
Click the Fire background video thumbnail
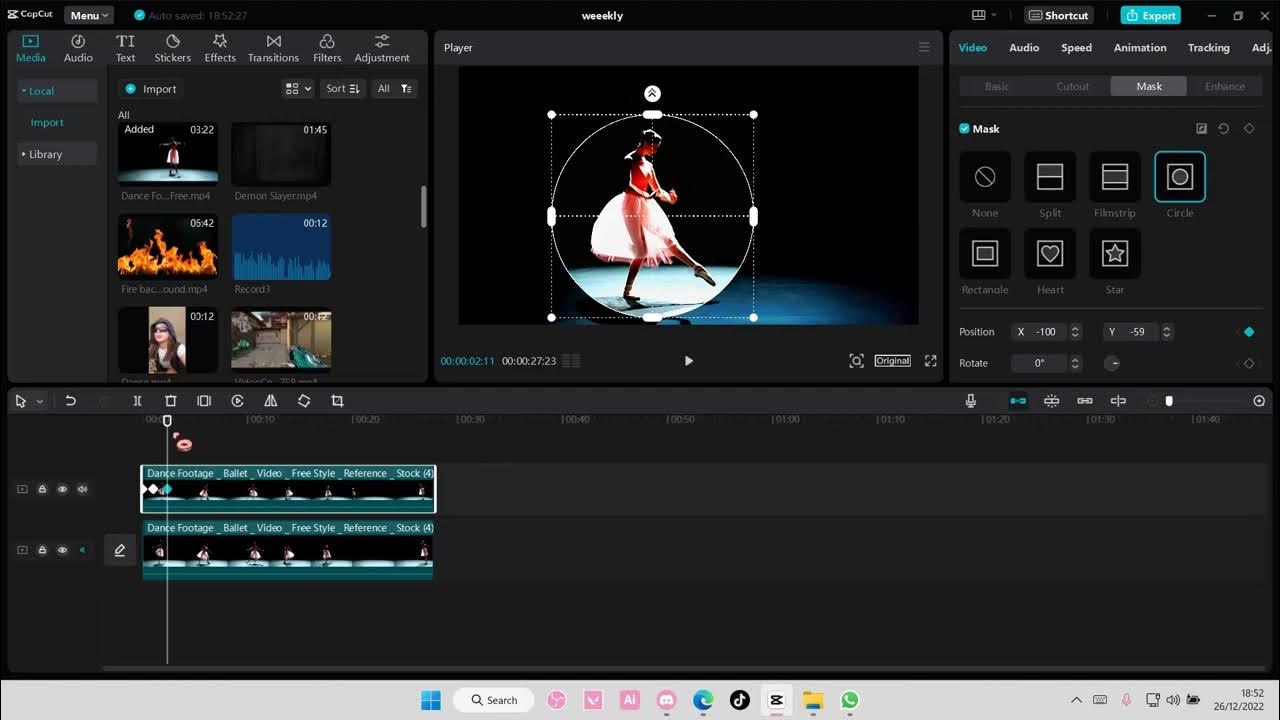tap(168, 246)
